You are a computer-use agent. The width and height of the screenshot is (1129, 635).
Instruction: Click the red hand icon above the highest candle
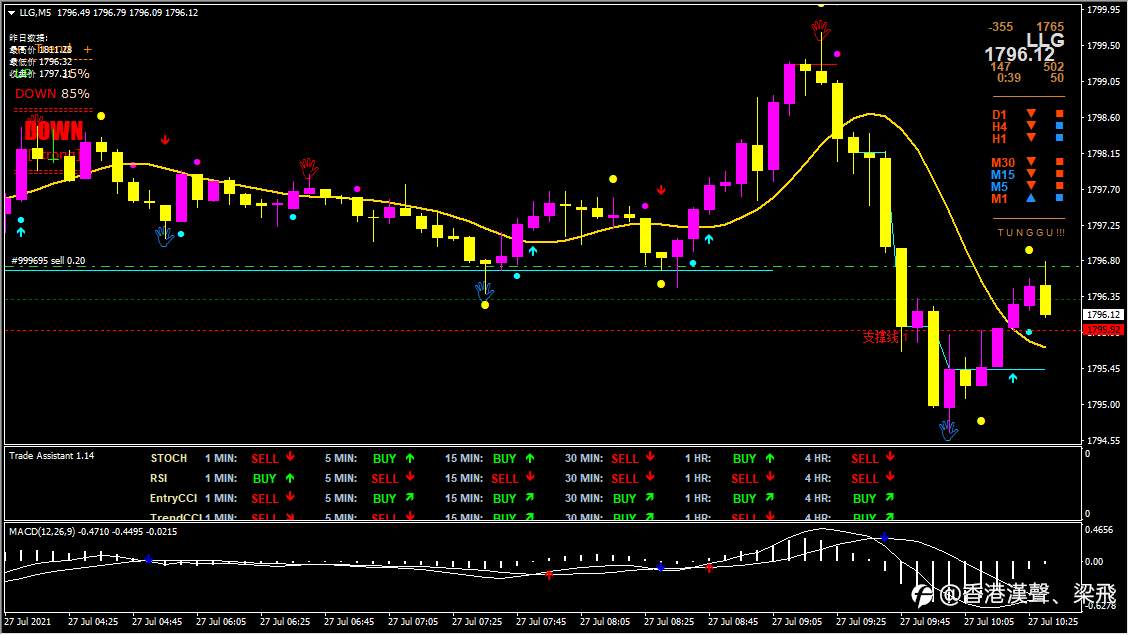(x=821, y=30)
